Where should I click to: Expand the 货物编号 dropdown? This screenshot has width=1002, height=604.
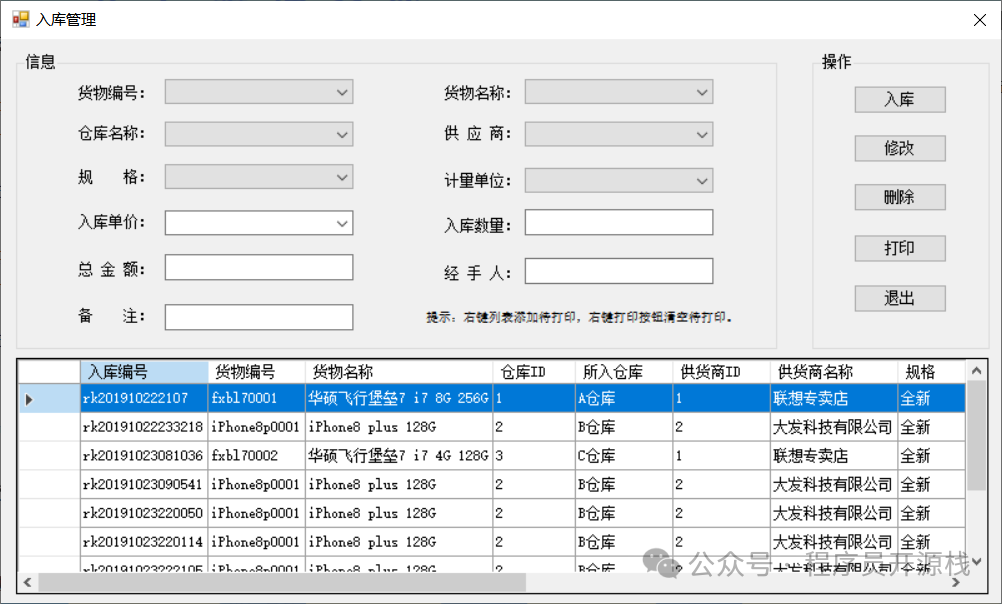click(343, 93)
